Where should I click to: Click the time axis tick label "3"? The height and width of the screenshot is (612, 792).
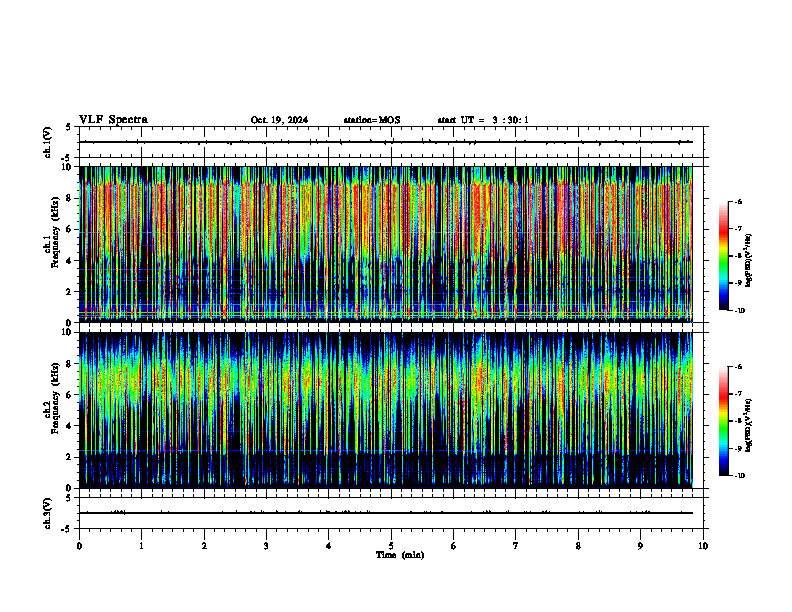point(266,546)
